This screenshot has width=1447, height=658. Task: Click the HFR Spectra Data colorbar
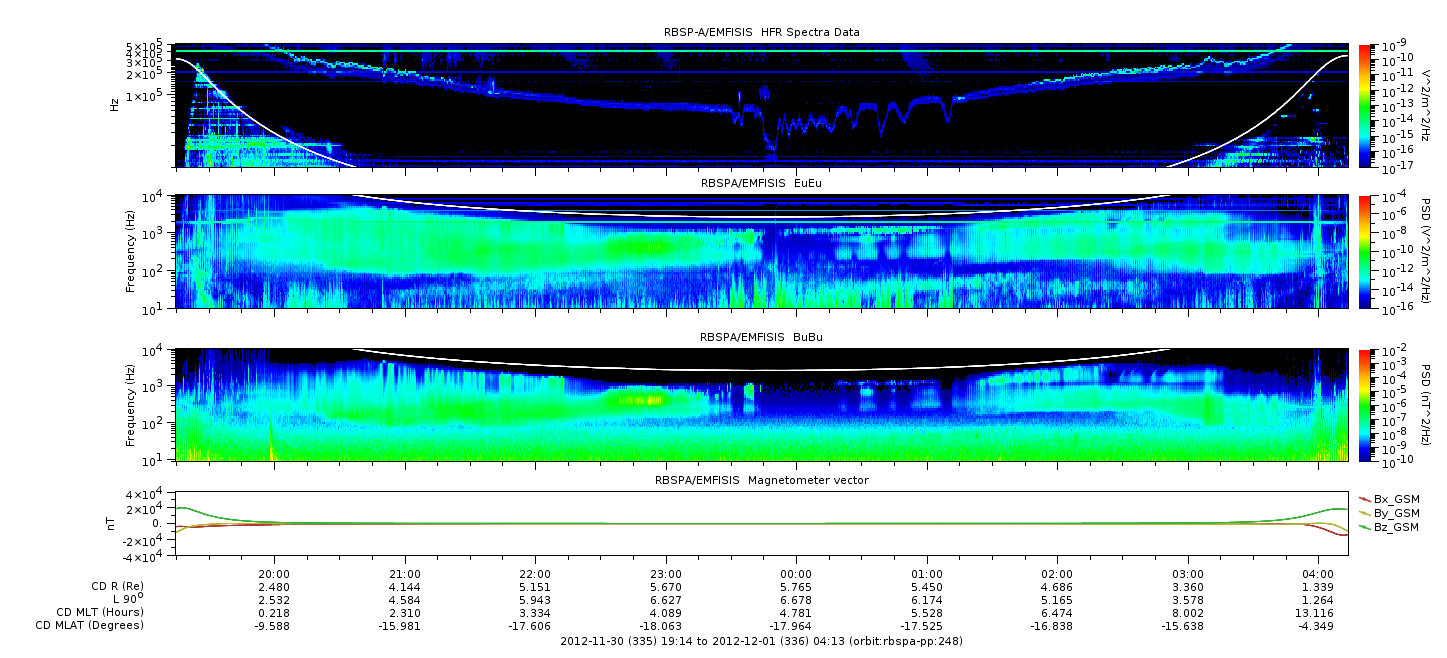tap(1365, 105)
